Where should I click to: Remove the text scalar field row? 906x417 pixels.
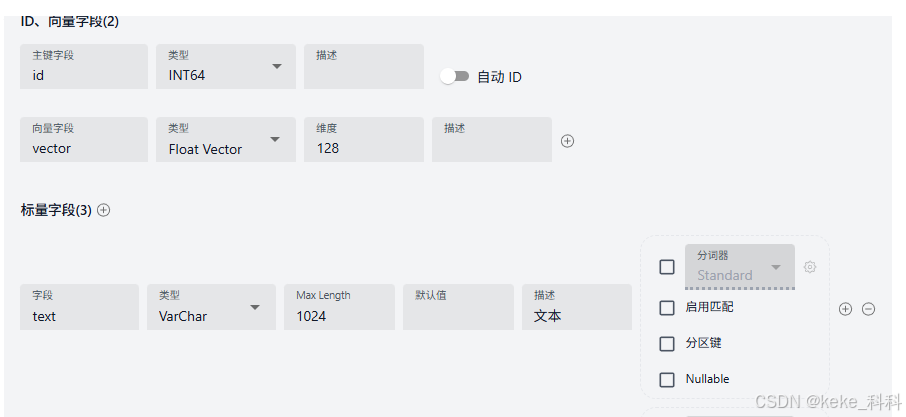868,309
